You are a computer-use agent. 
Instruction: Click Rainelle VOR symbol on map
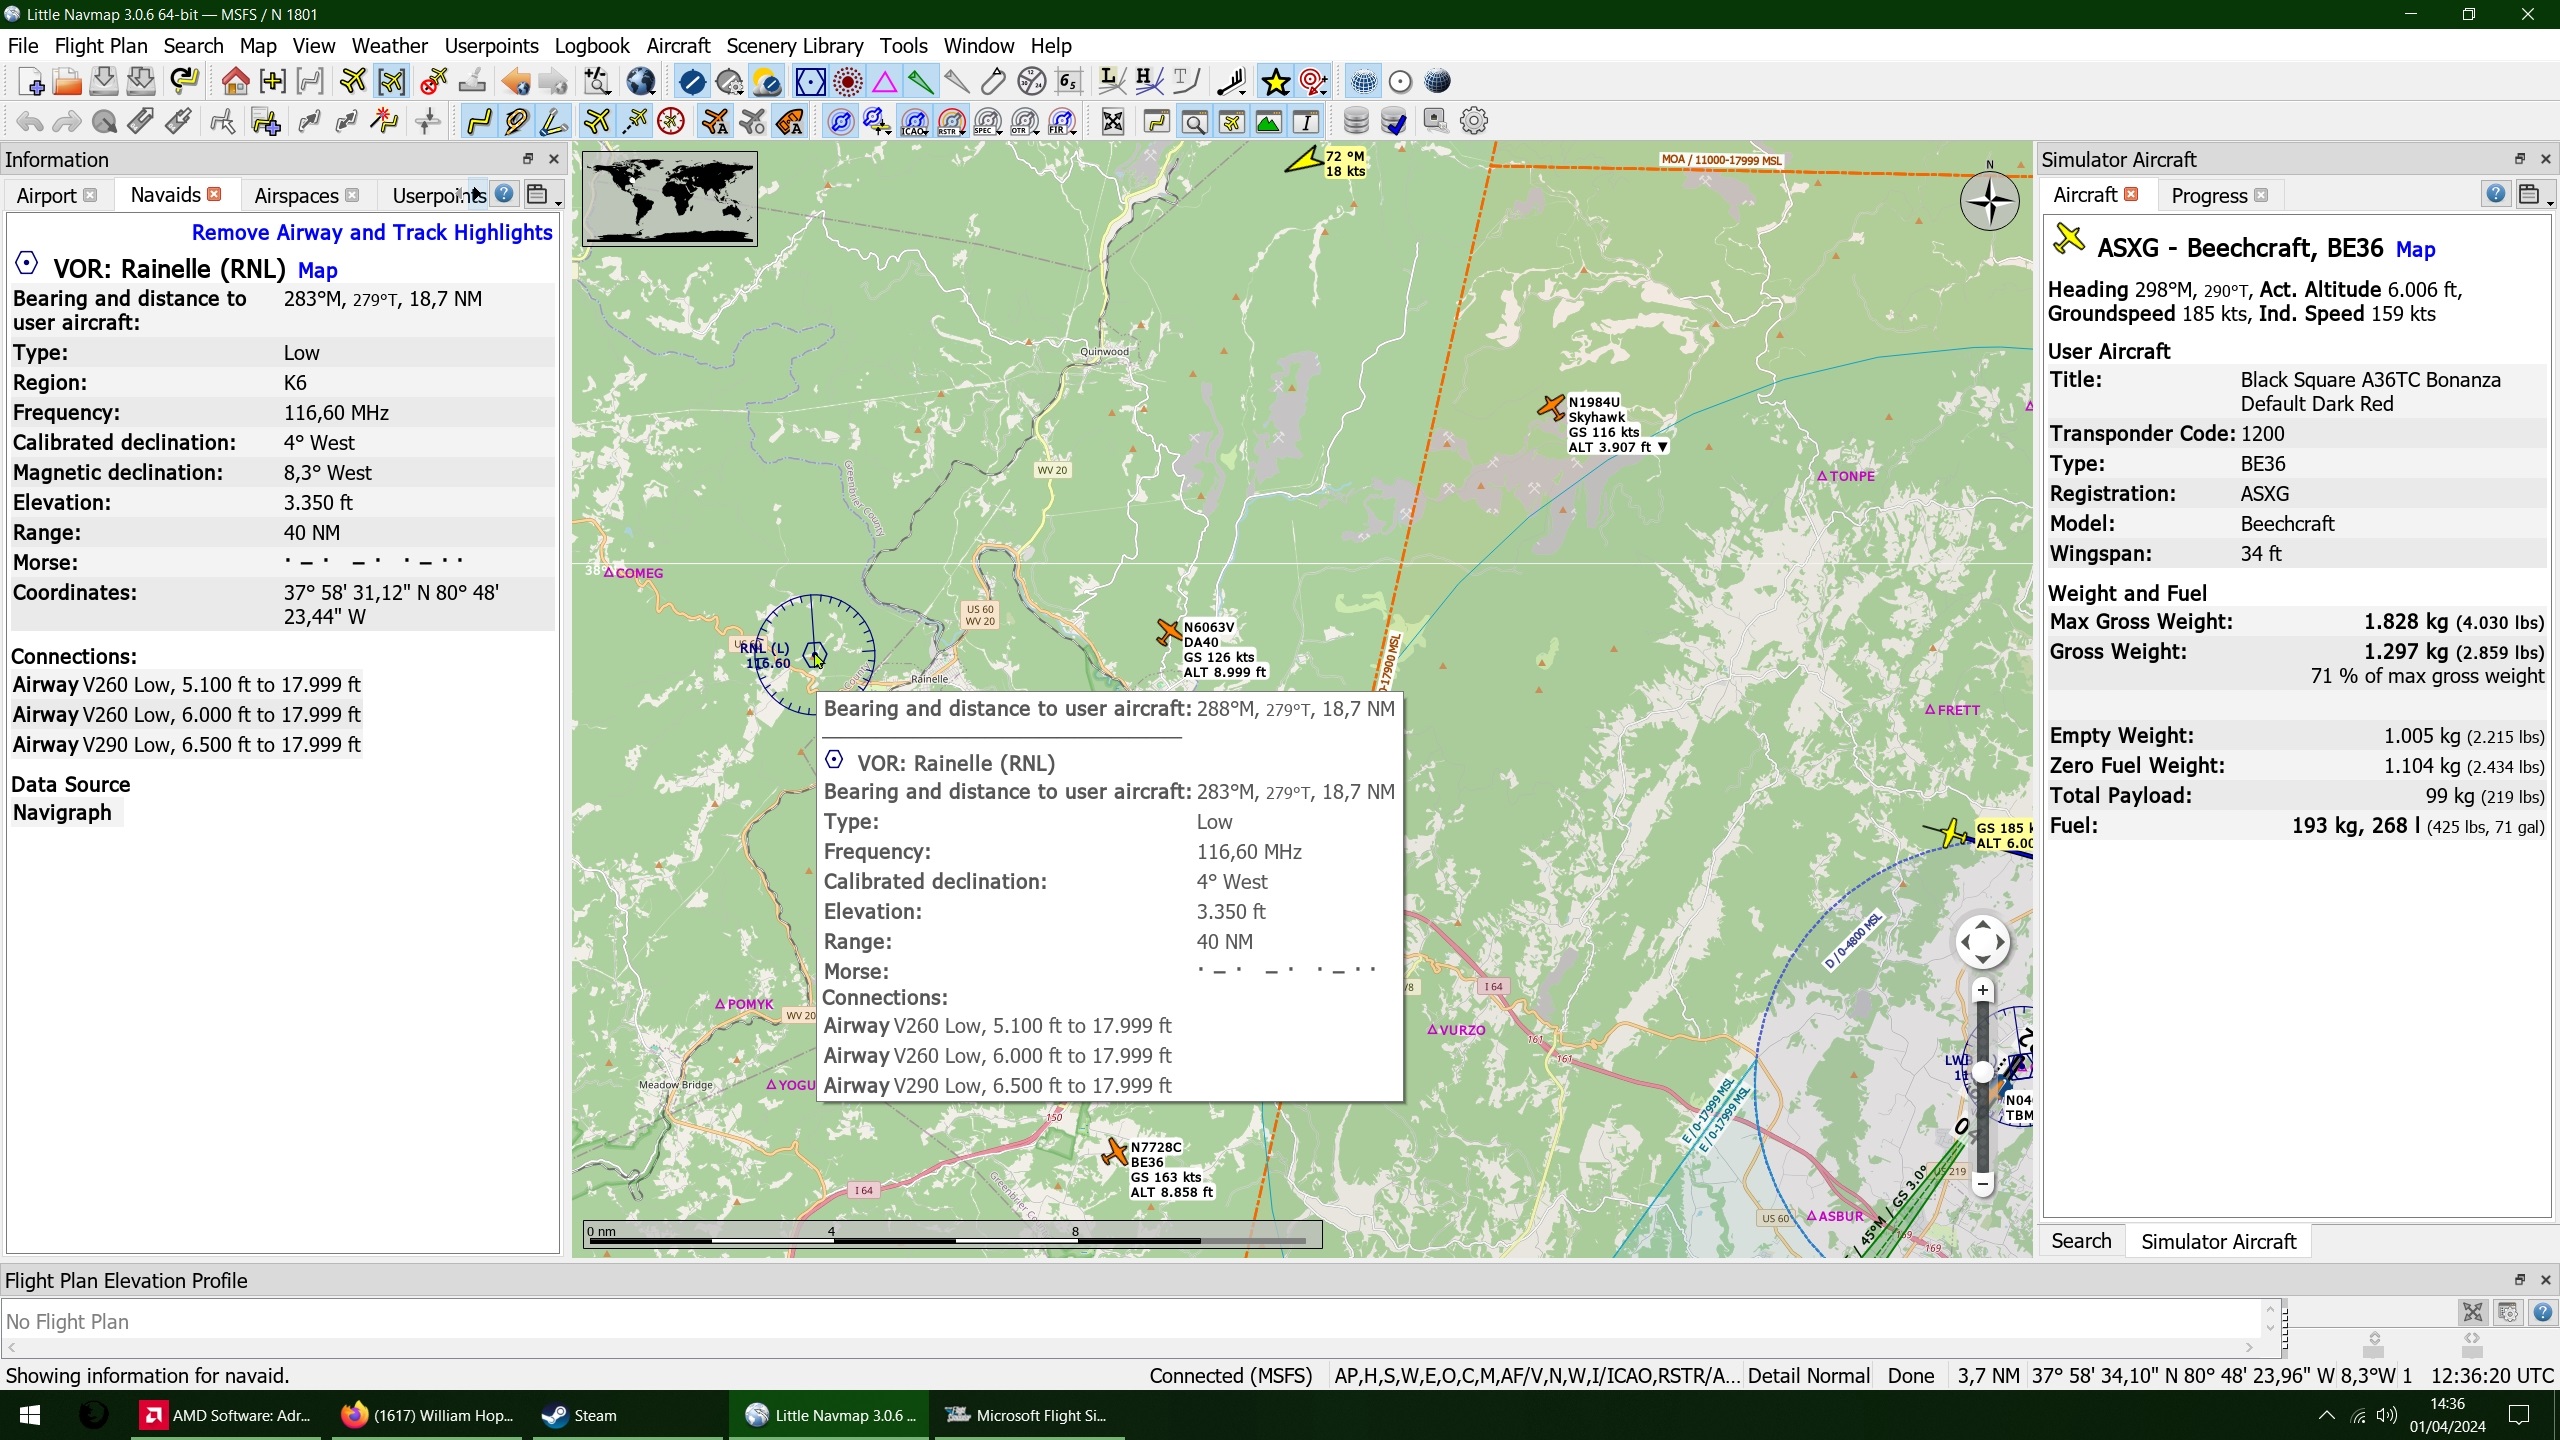point(815,655)
